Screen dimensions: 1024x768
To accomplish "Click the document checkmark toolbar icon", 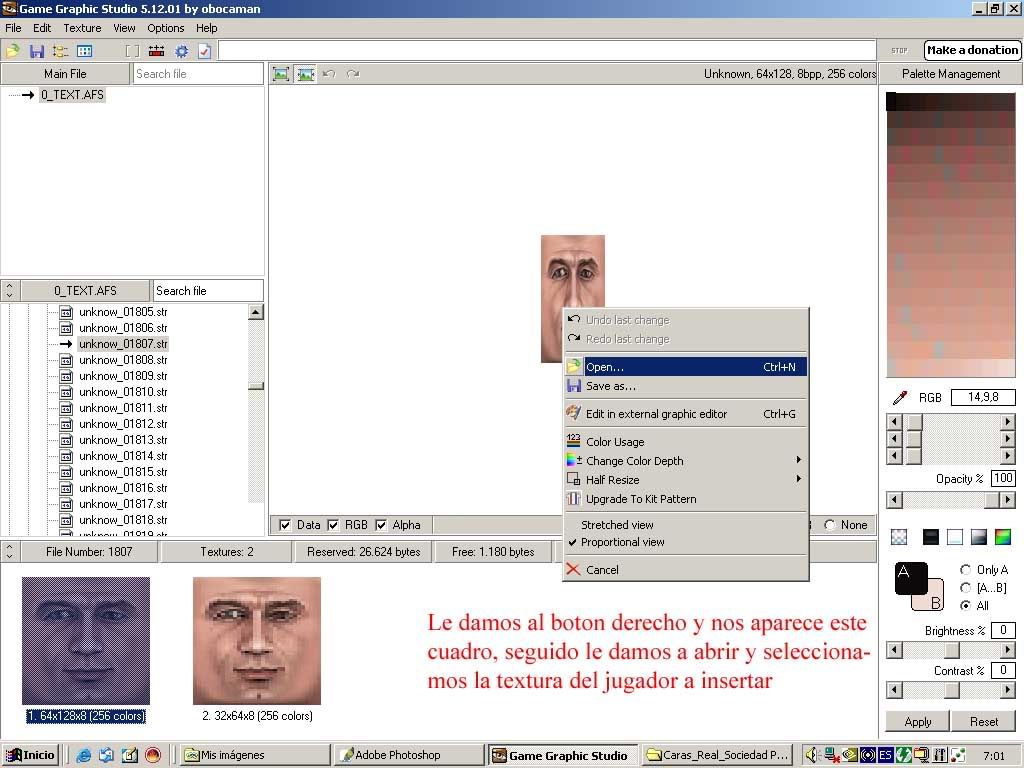I will [x=204, y=51].
